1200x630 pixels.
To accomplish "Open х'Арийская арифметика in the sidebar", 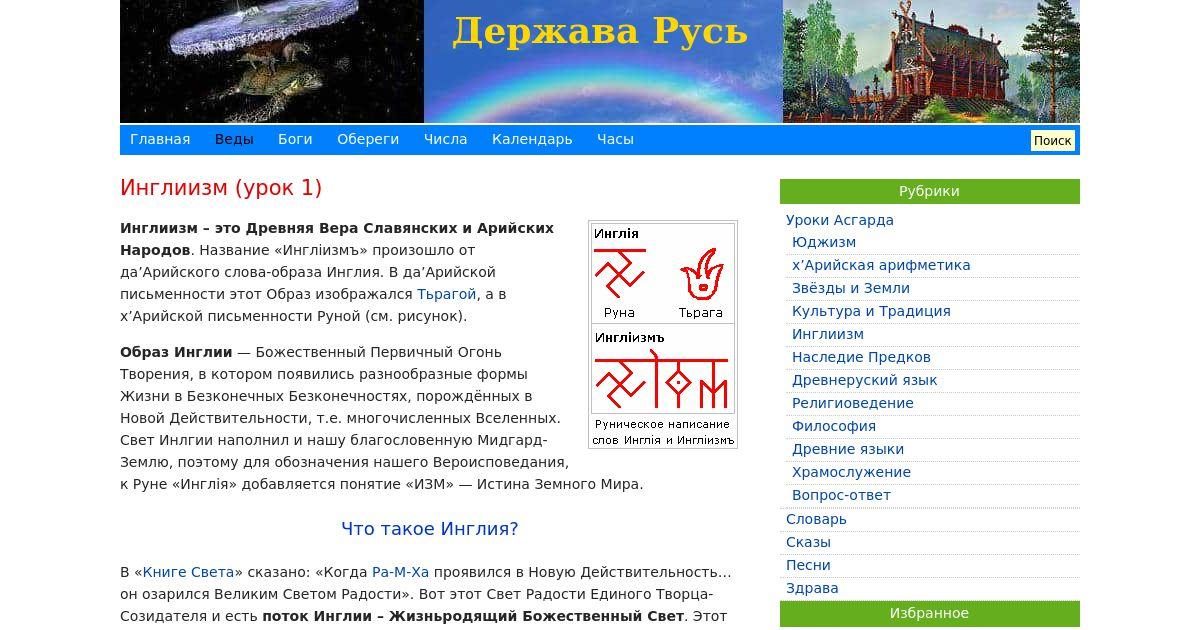I will [x=881, y=265].
